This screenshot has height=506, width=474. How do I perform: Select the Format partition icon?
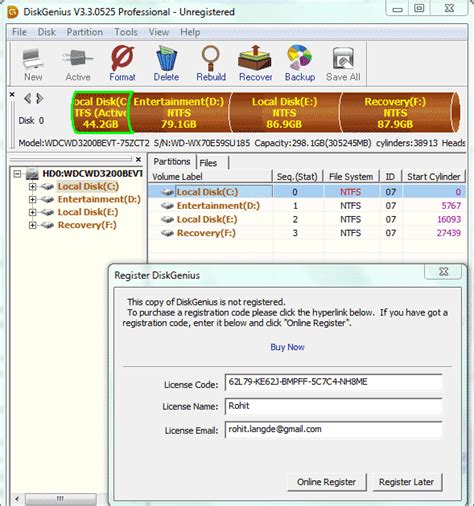[x=122, y=64]
